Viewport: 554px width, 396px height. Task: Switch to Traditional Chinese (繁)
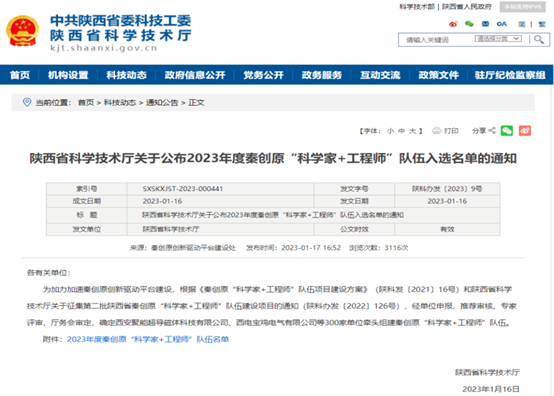click(542, 24)
